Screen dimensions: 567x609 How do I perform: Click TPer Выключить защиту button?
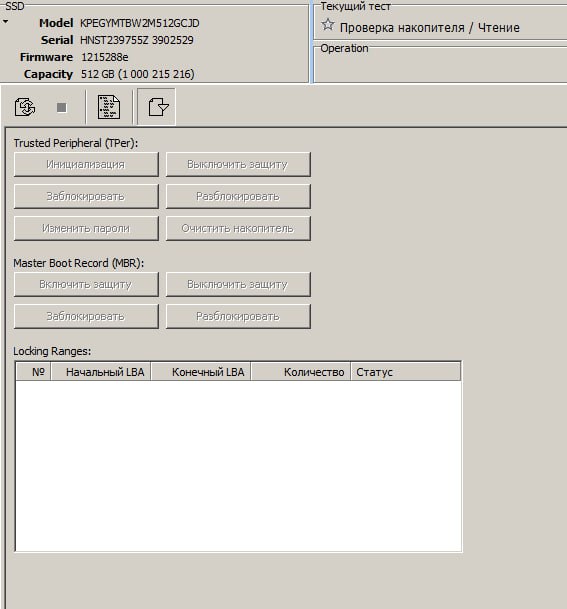click(238, 164)
